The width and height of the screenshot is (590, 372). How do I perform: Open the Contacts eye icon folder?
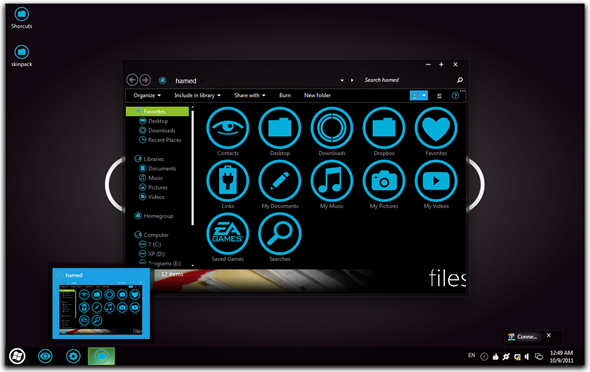point(228,128)
